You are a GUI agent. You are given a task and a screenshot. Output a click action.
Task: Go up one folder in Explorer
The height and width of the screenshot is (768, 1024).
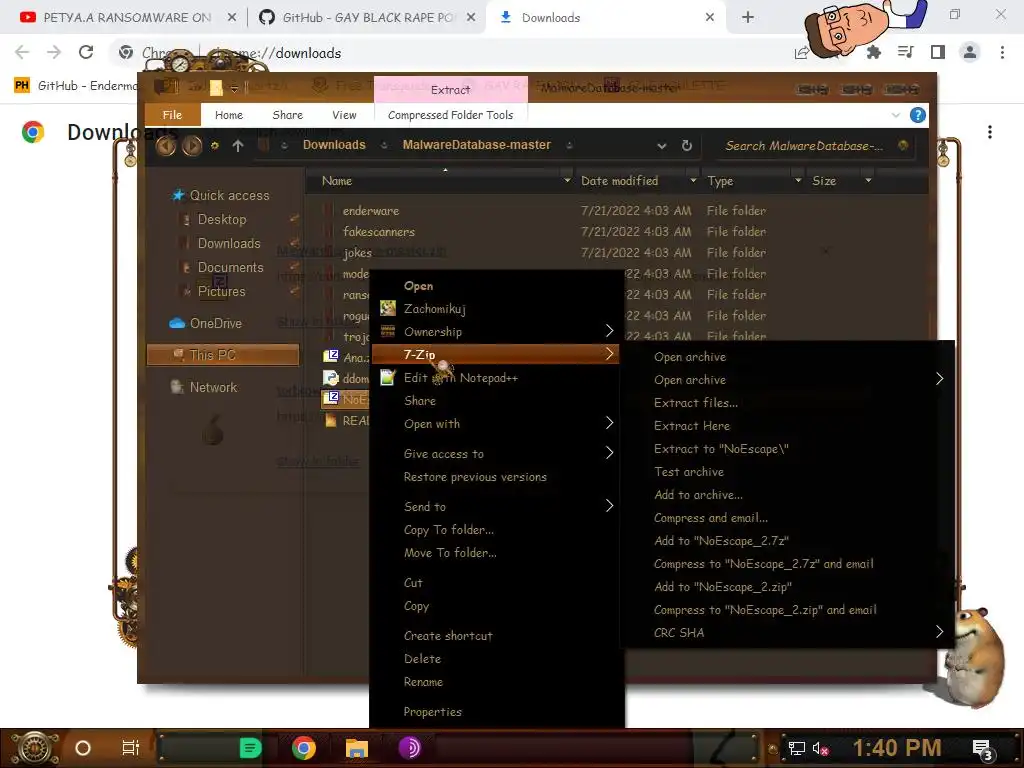pos(238,146)
